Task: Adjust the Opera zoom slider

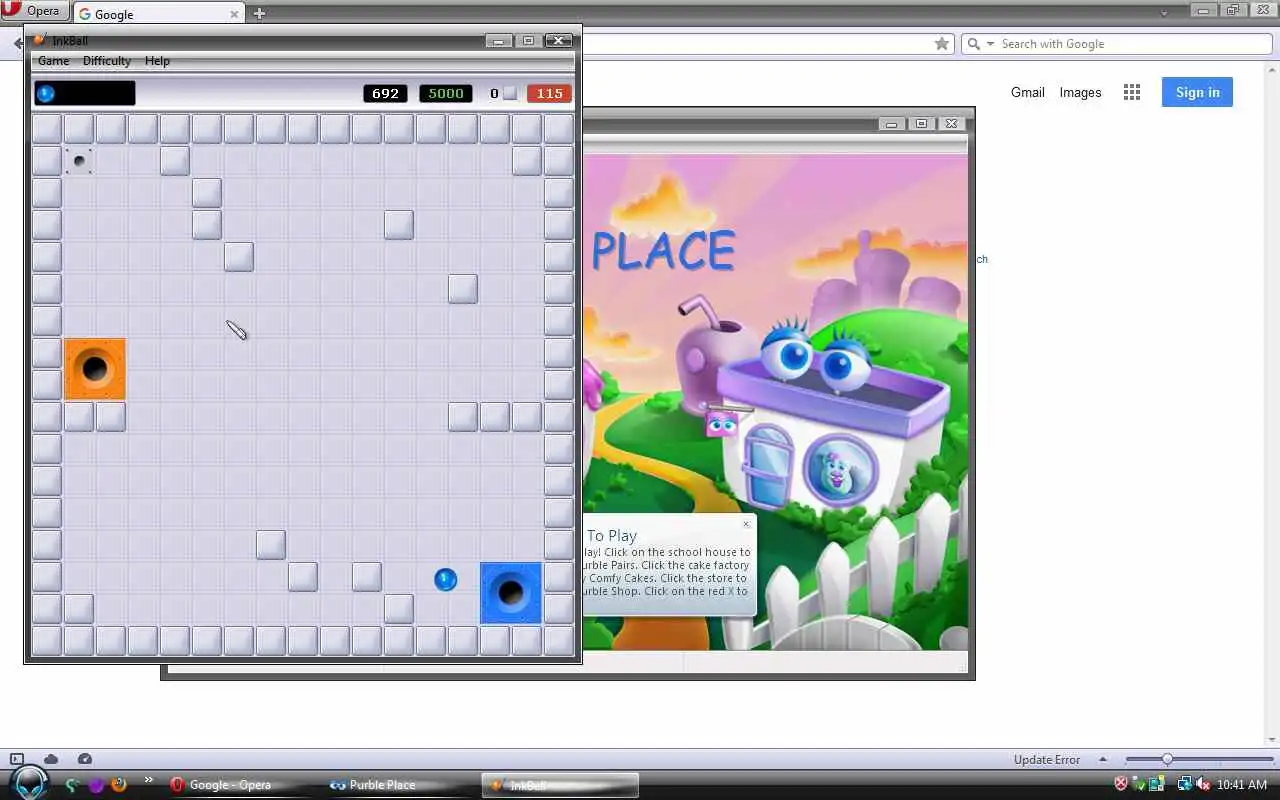Action: tap(1167, 759)
